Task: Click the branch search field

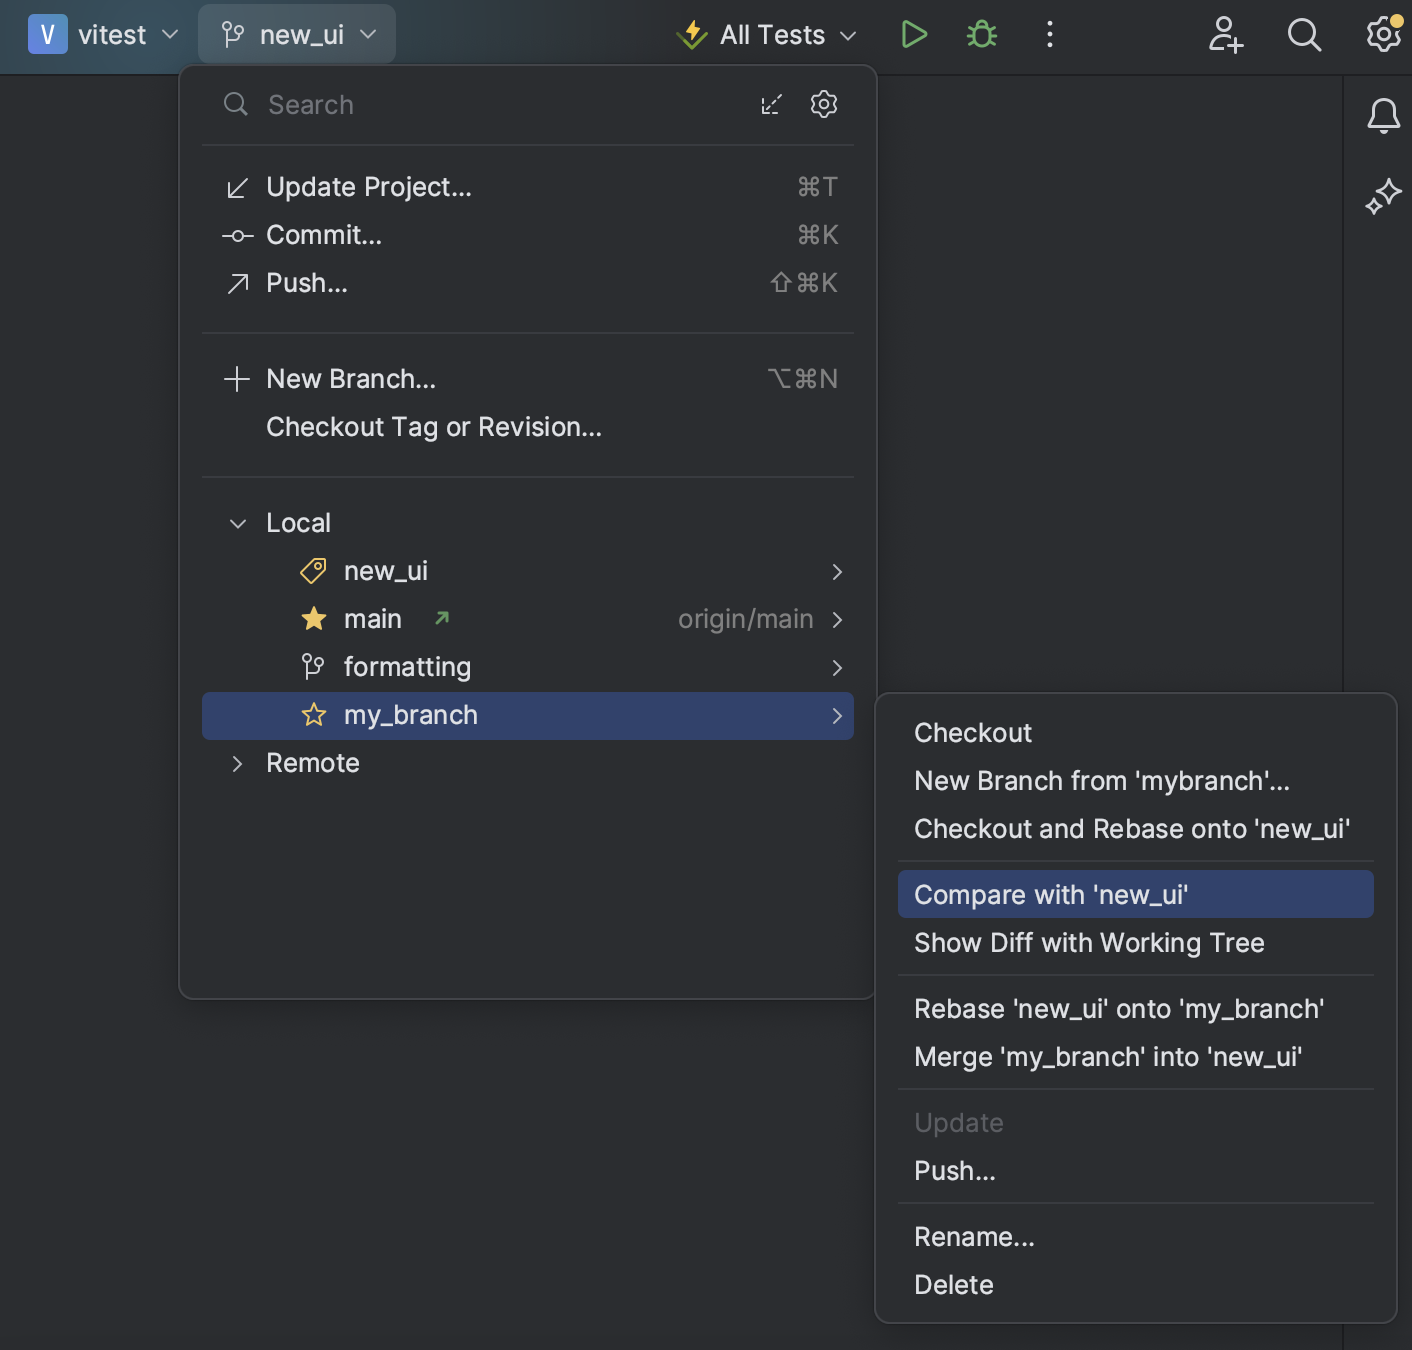Action: pos(450,104)
